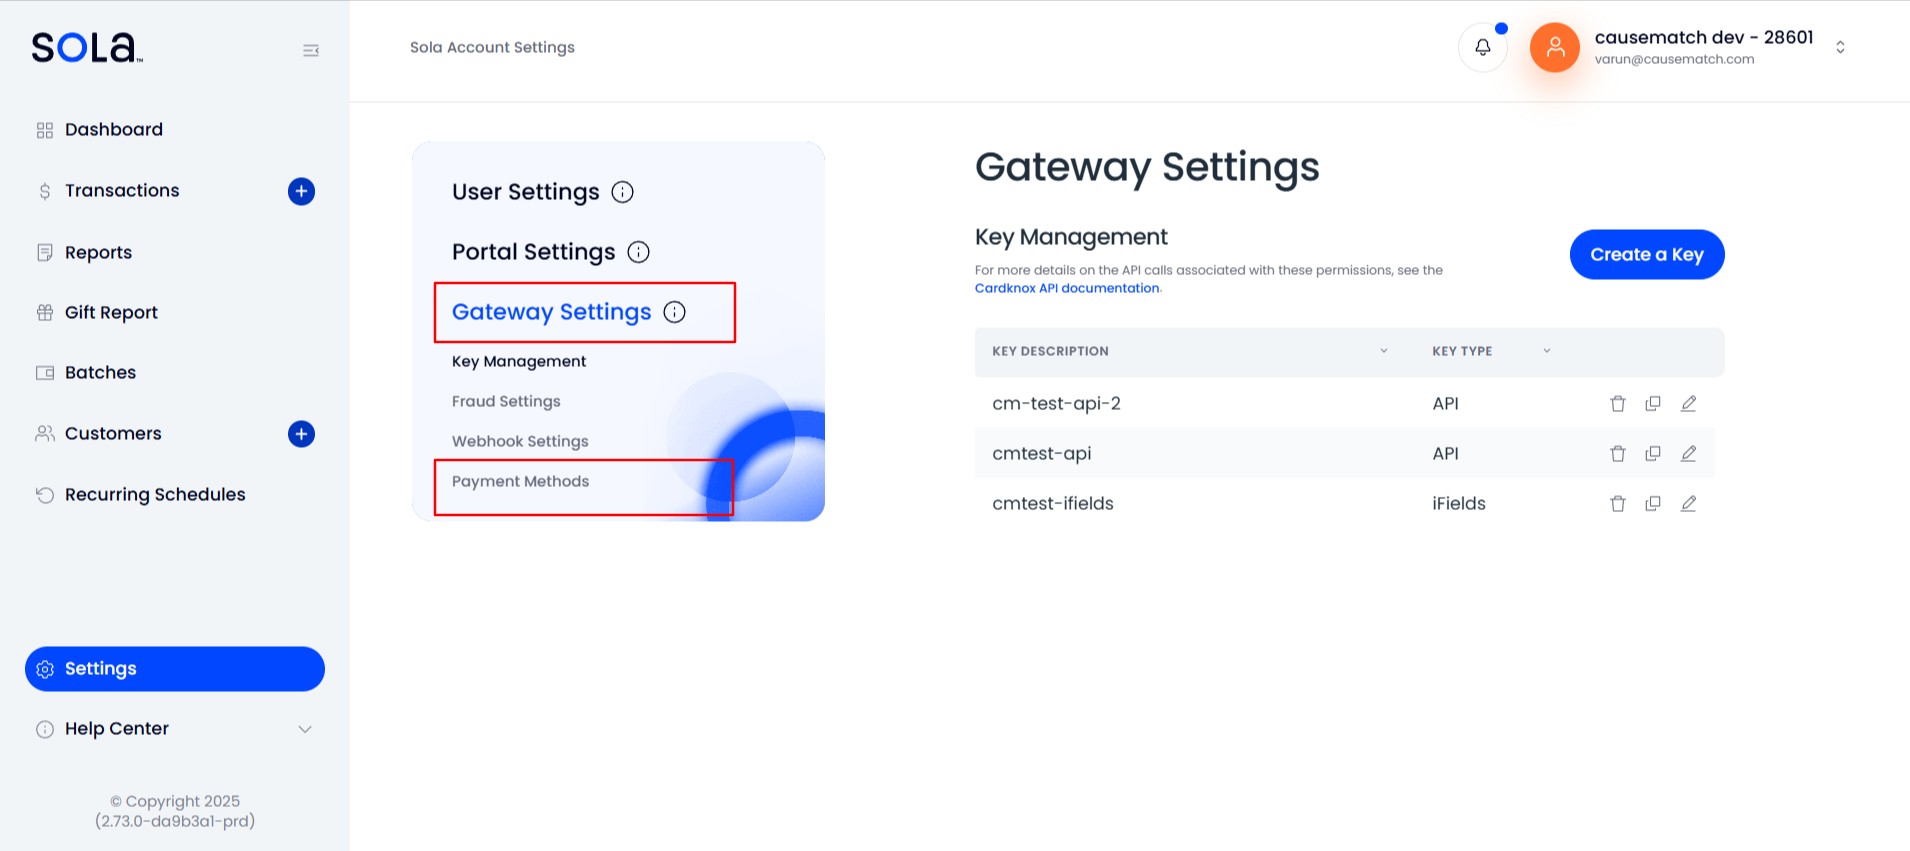1910x851 pixels.
Task: Sort by Key Description column arrow
Action: coord(1384,351)
